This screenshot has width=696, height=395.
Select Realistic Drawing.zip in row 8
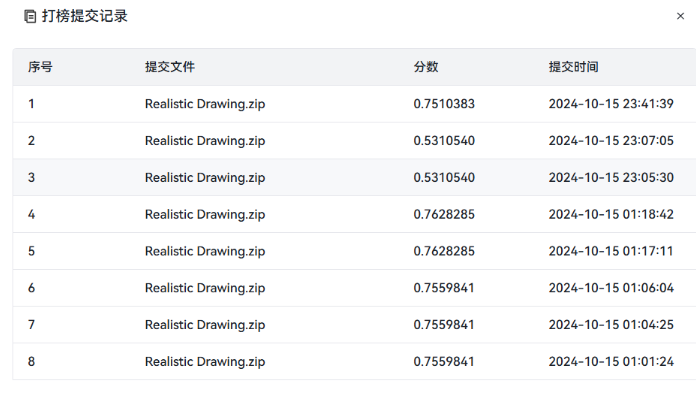pyautogui.click(x=205, y=362)
